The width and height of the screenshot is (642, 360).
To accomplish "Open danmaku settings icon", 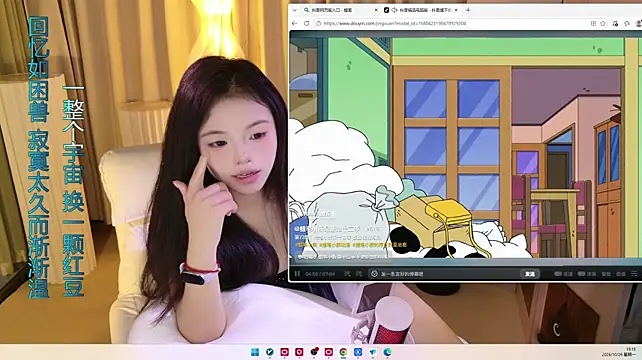I will click(x=359, y=274).
